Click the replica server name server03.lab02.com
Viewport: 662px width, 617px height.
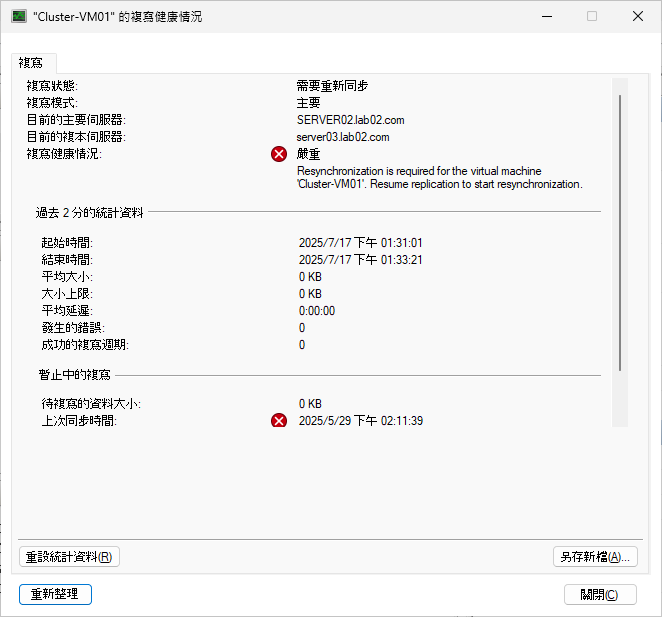(x=343, y=137)
